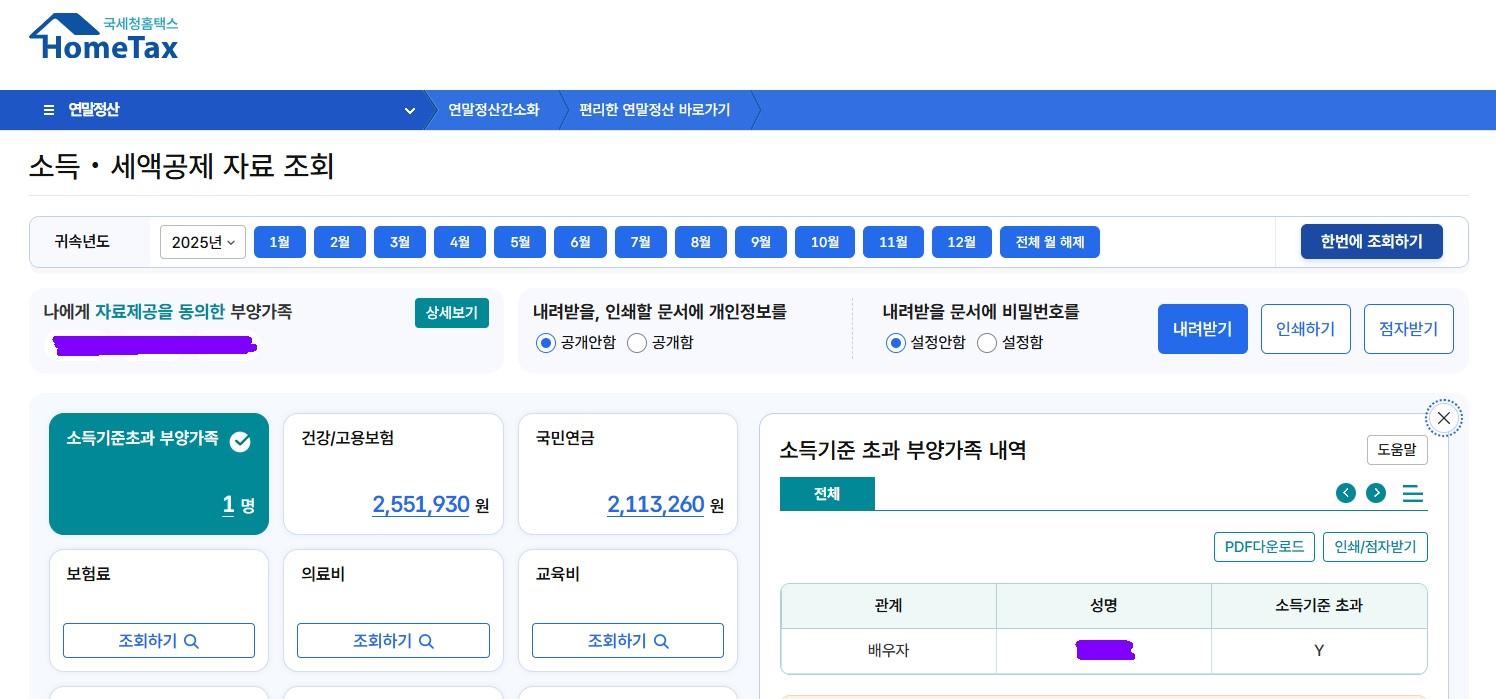Expand the 연말정산 navigation dropdown chevron
Image resolution: width=1496 pixels, height=699 pixels.
tap(410, 111)
